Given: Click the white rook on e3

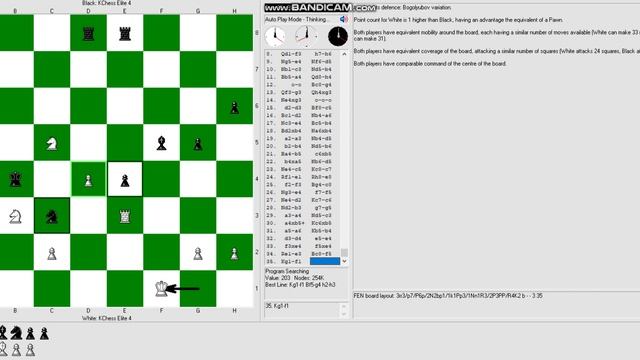Looking at the screenshot, I should 125,216.
